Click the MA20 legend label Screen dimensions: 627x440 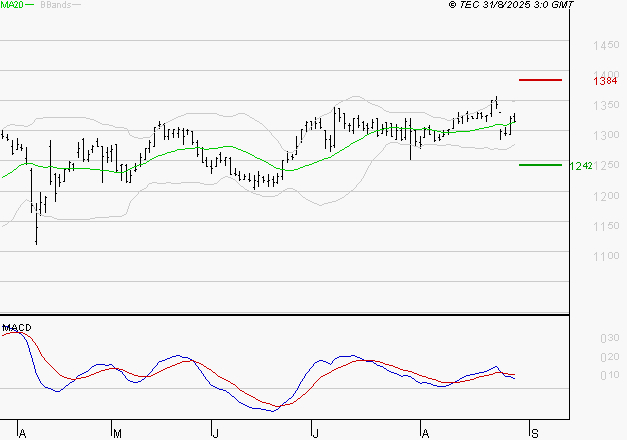tap(12, 5)
